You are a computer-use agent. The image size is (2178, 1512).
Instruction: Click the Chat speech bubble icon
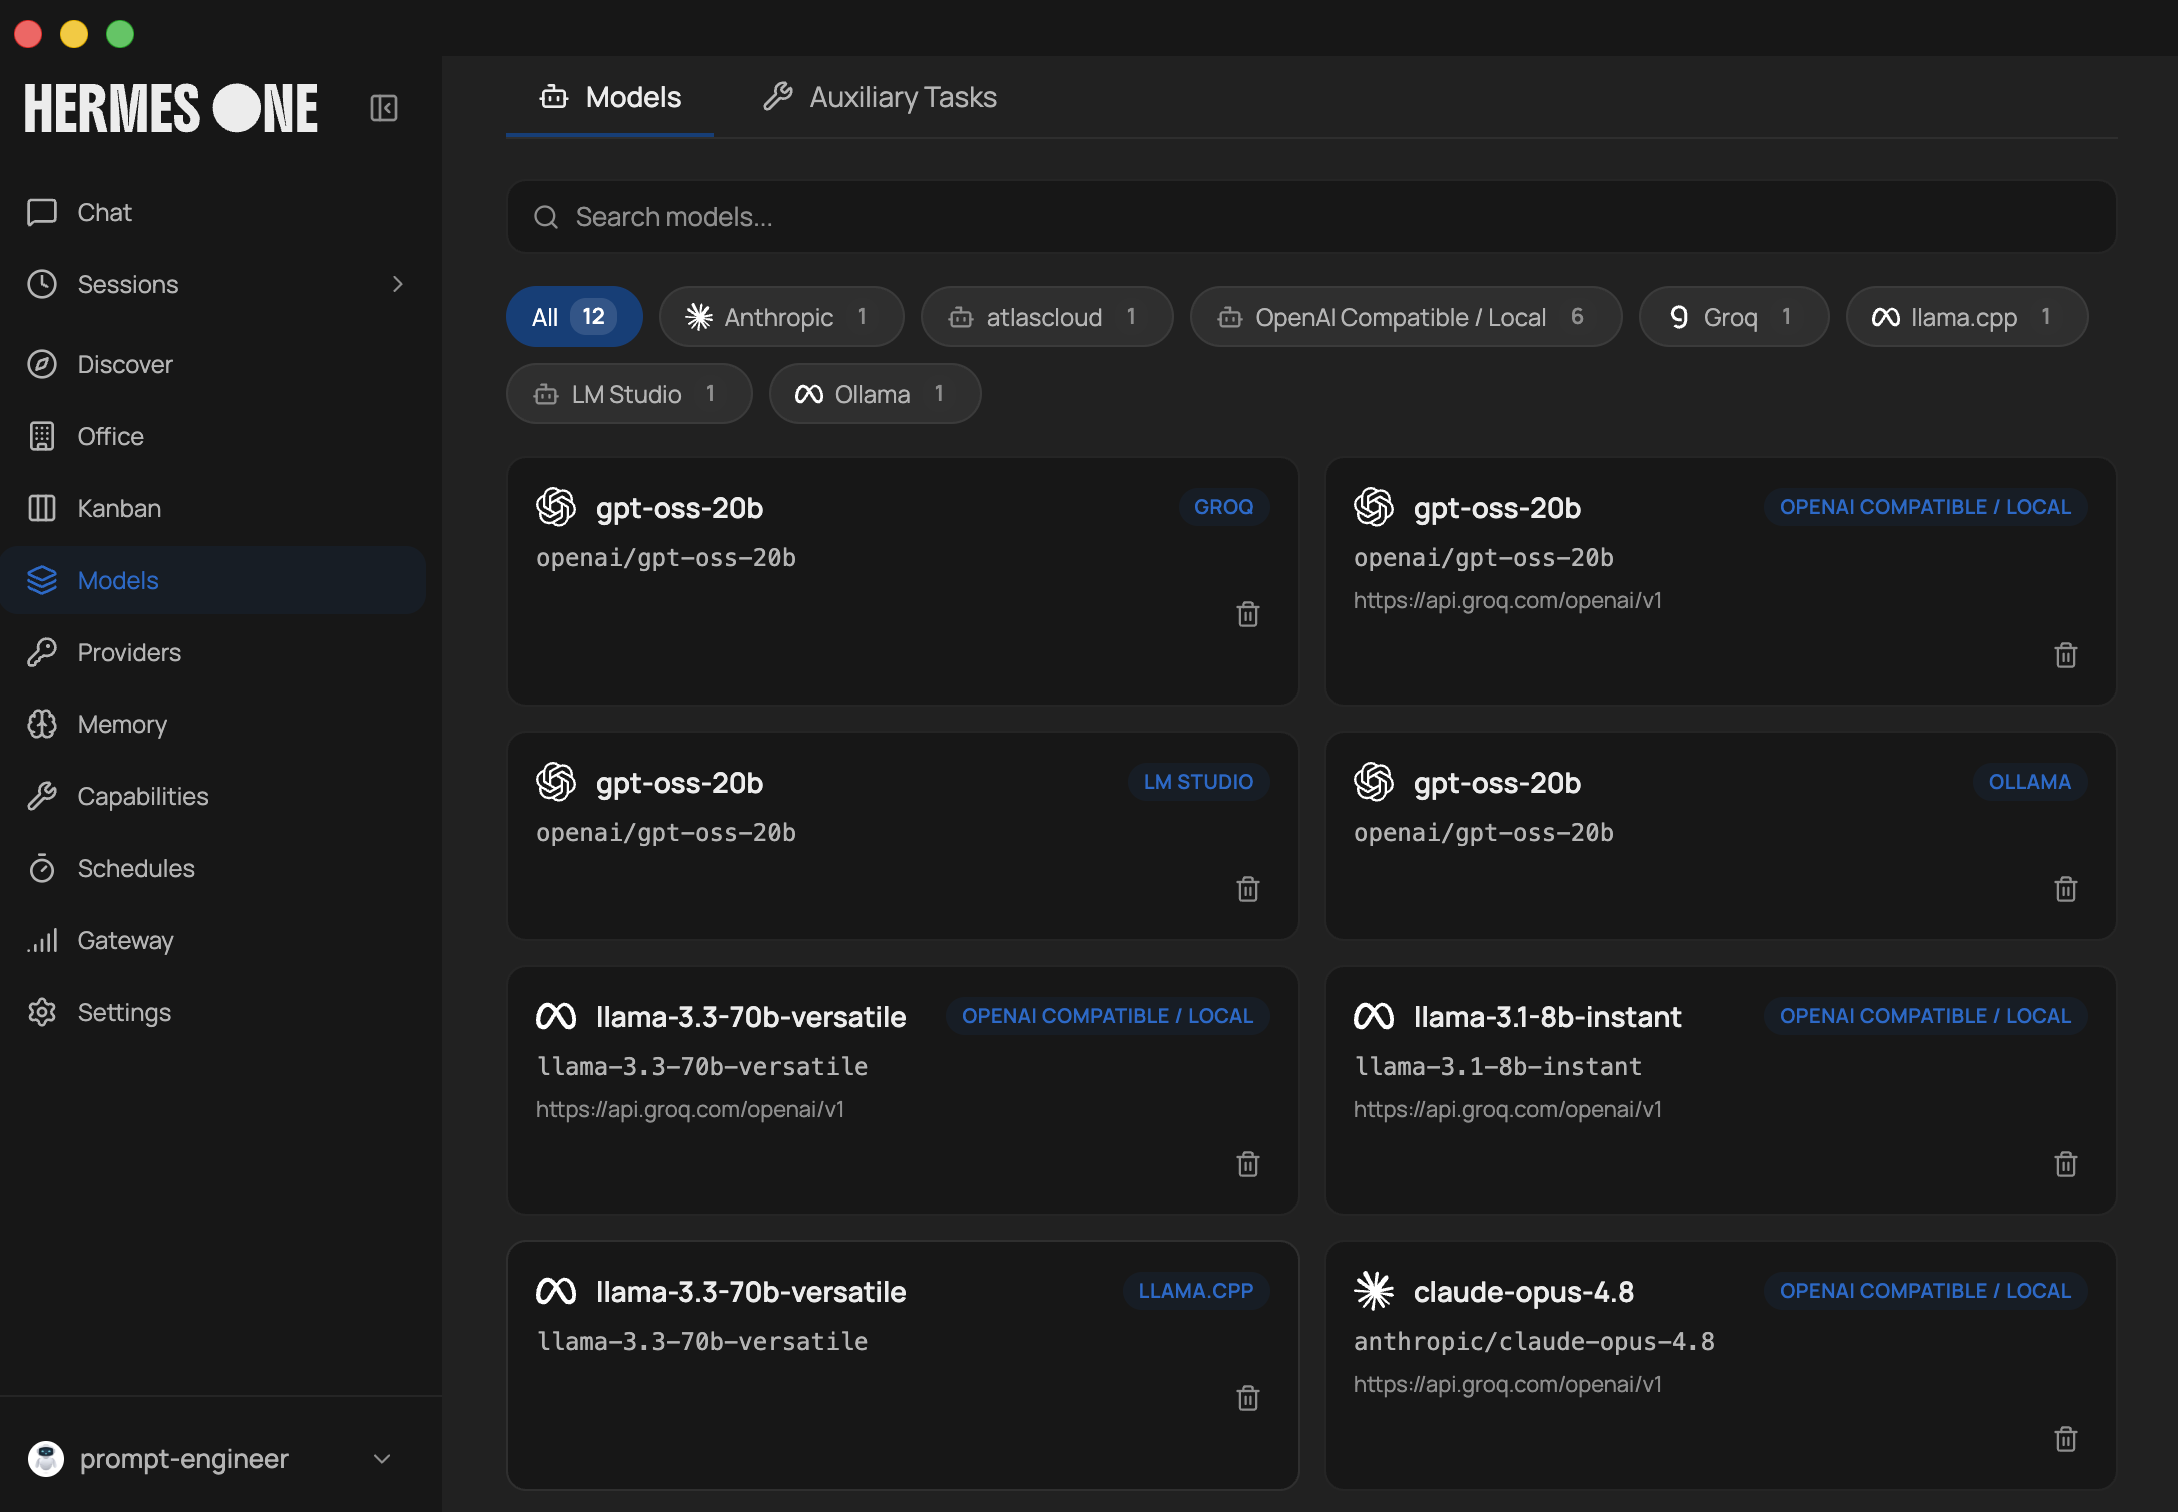42,212
